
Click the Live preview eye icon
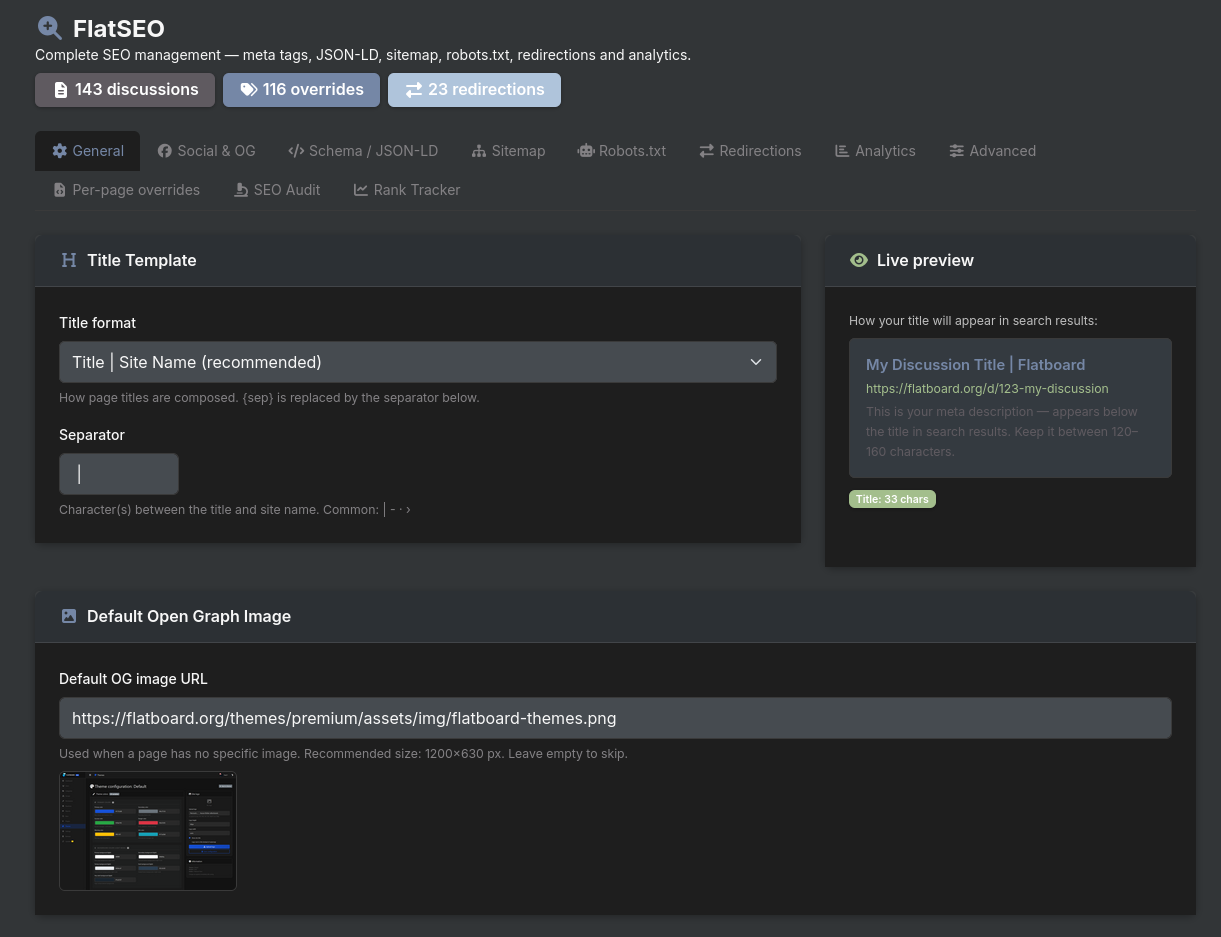(858, 260)
